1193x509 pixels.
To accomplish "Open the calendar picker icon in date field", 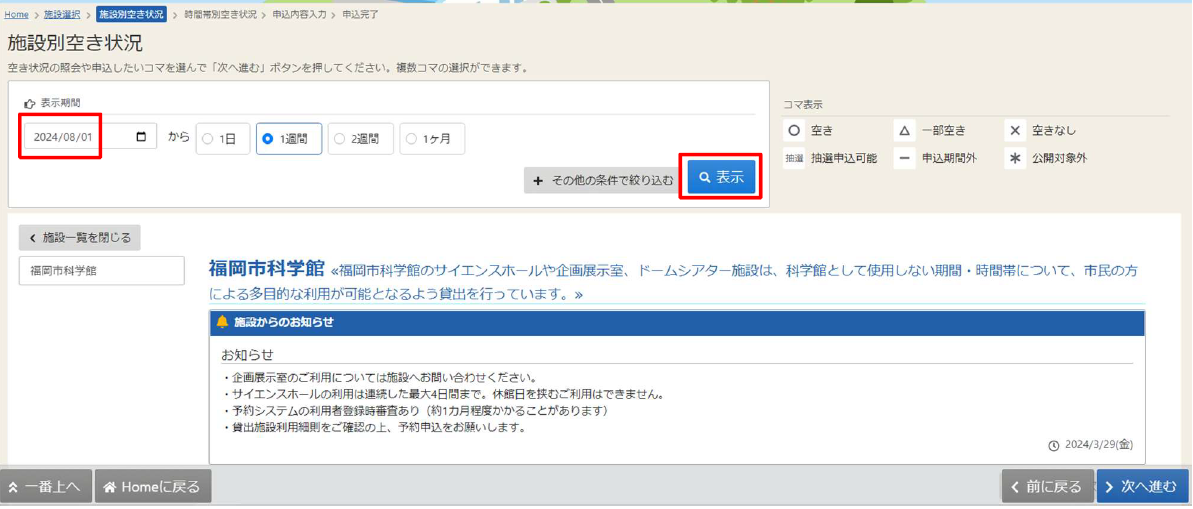I will pos(141,138).
